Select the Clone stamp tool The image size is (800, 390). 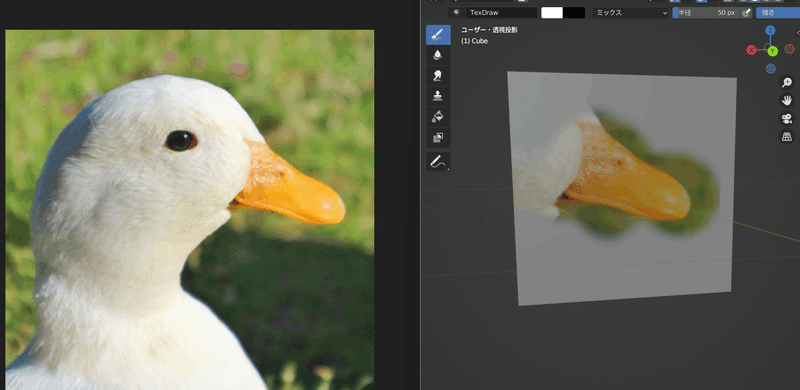tap(438, 96)
